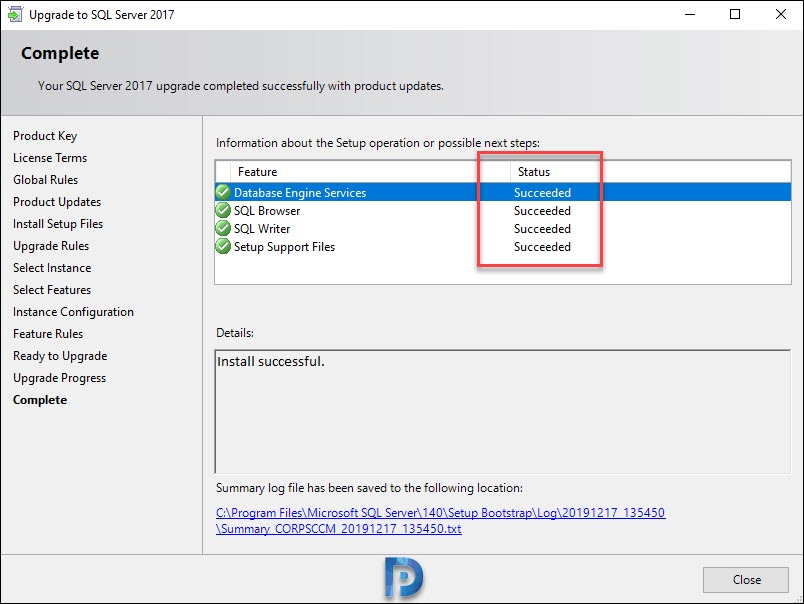Click the Succeeded status for SQL Browser

point(542,211)
